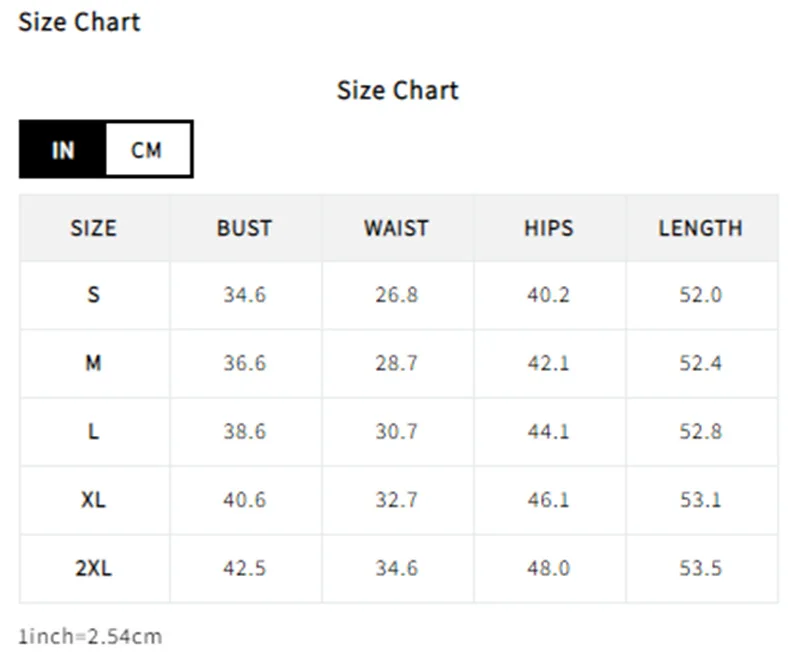This screenshot has width=800, height=657.
Task: Click the centered Size Chart title
Action: click(x=398, y=90)
